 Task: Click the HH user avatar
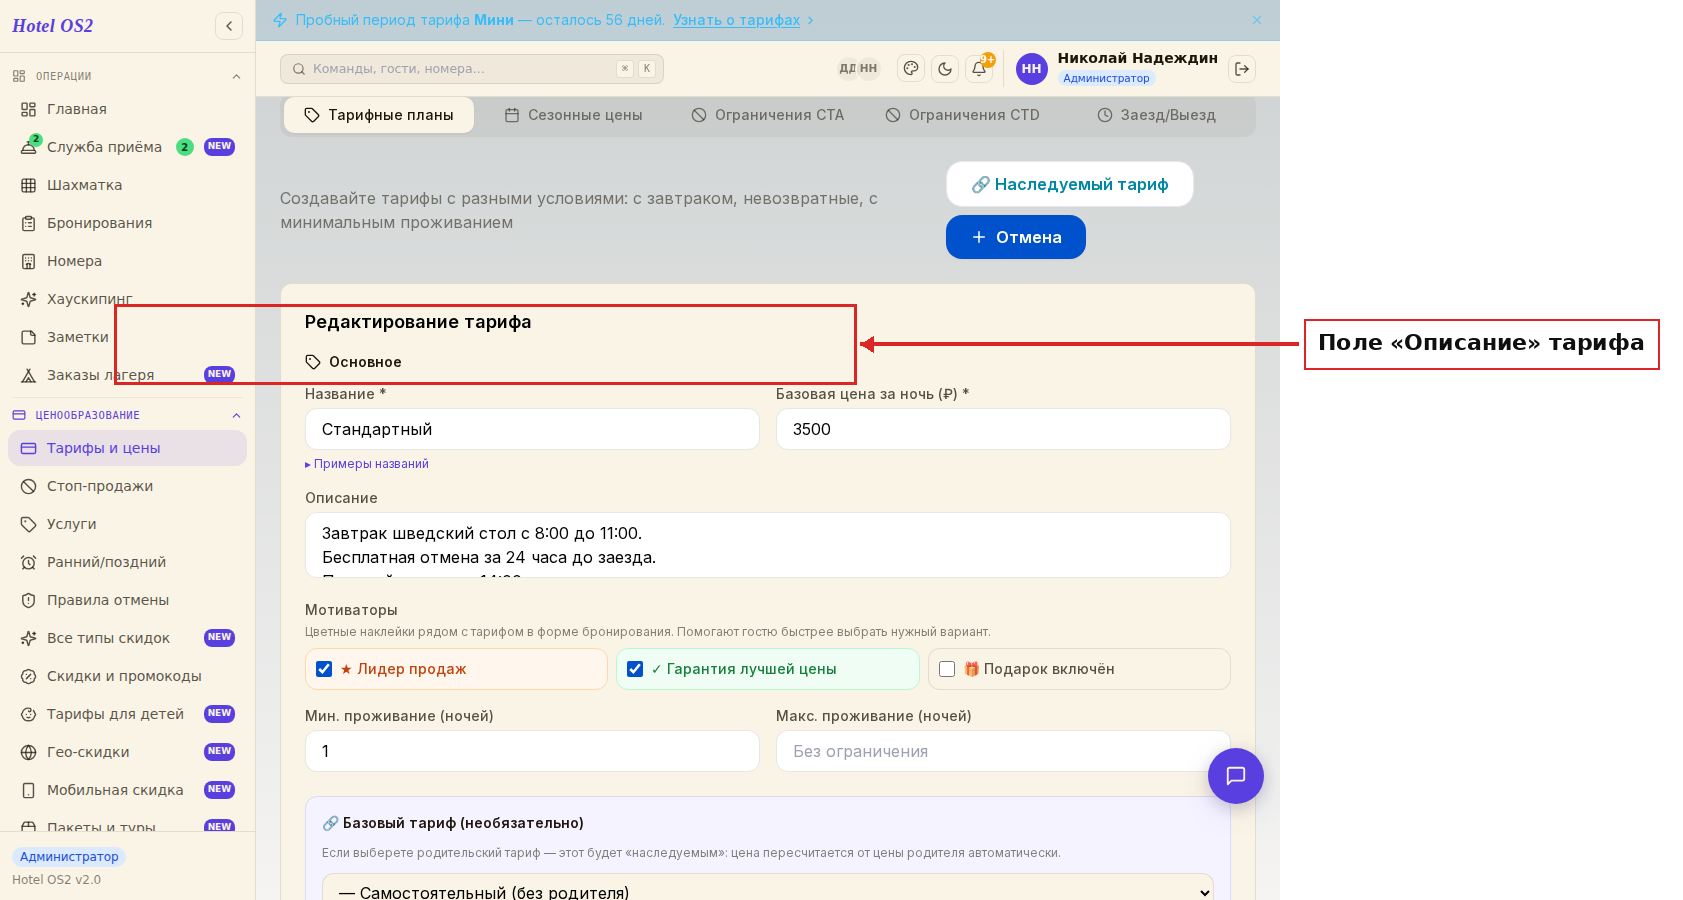(x=1032, y=69)
